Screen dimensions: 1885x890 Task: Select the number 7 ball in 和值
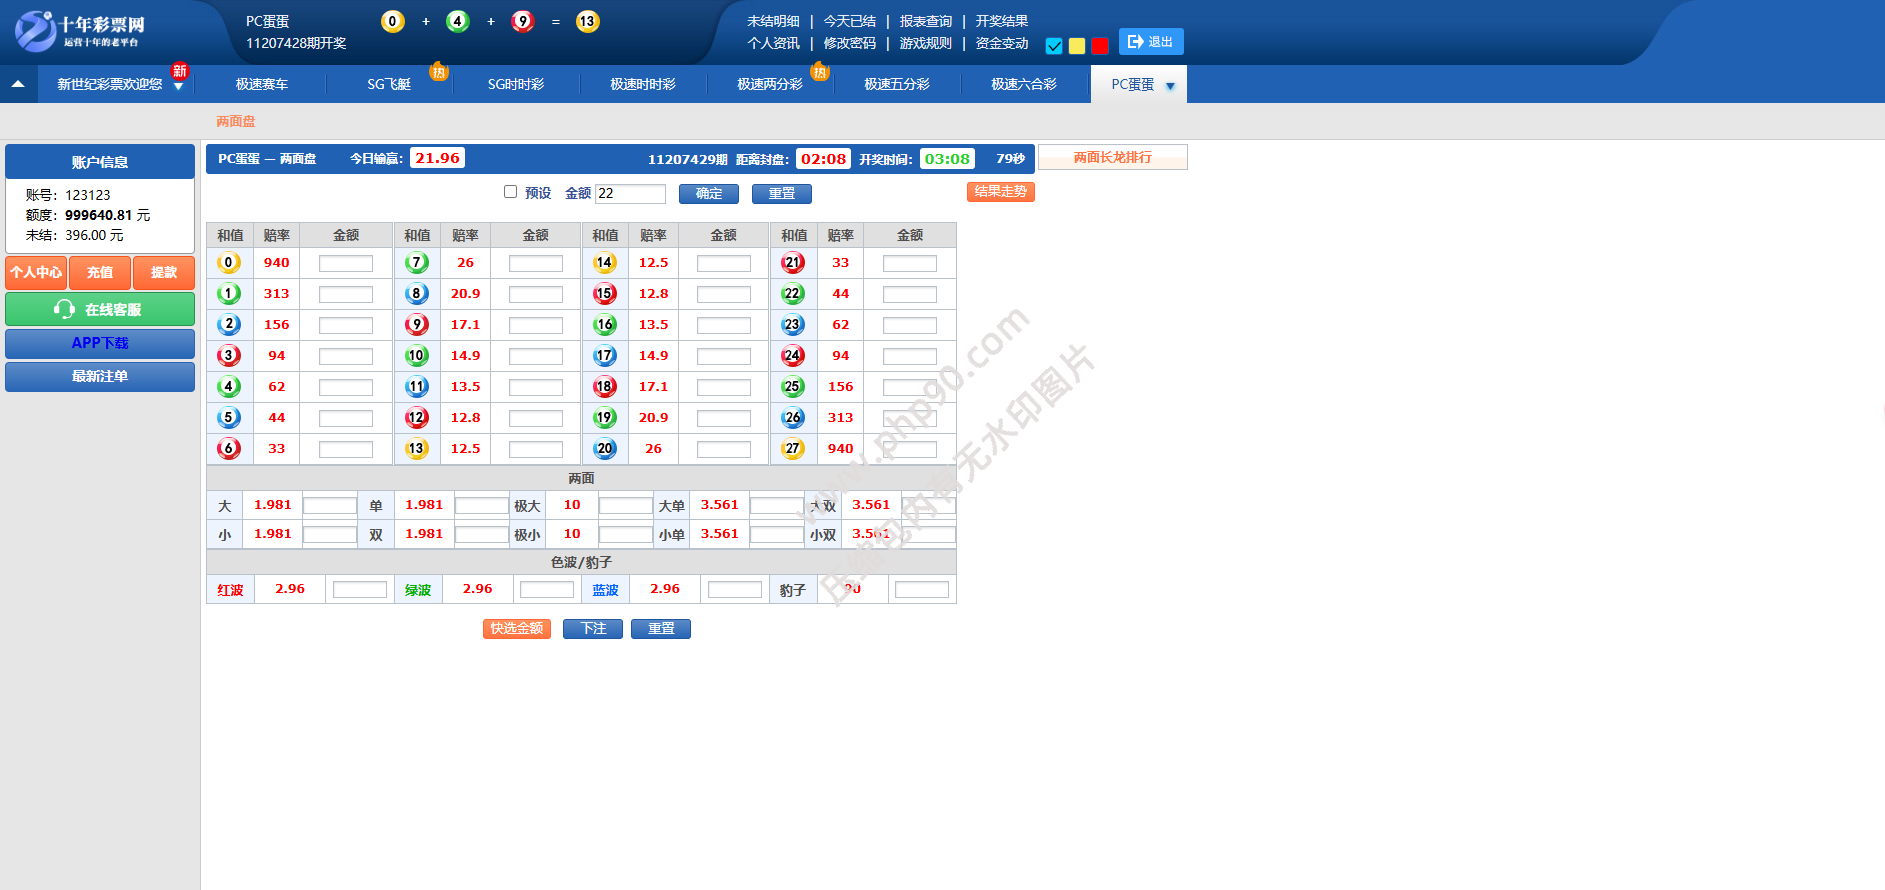tap(417, 263)
